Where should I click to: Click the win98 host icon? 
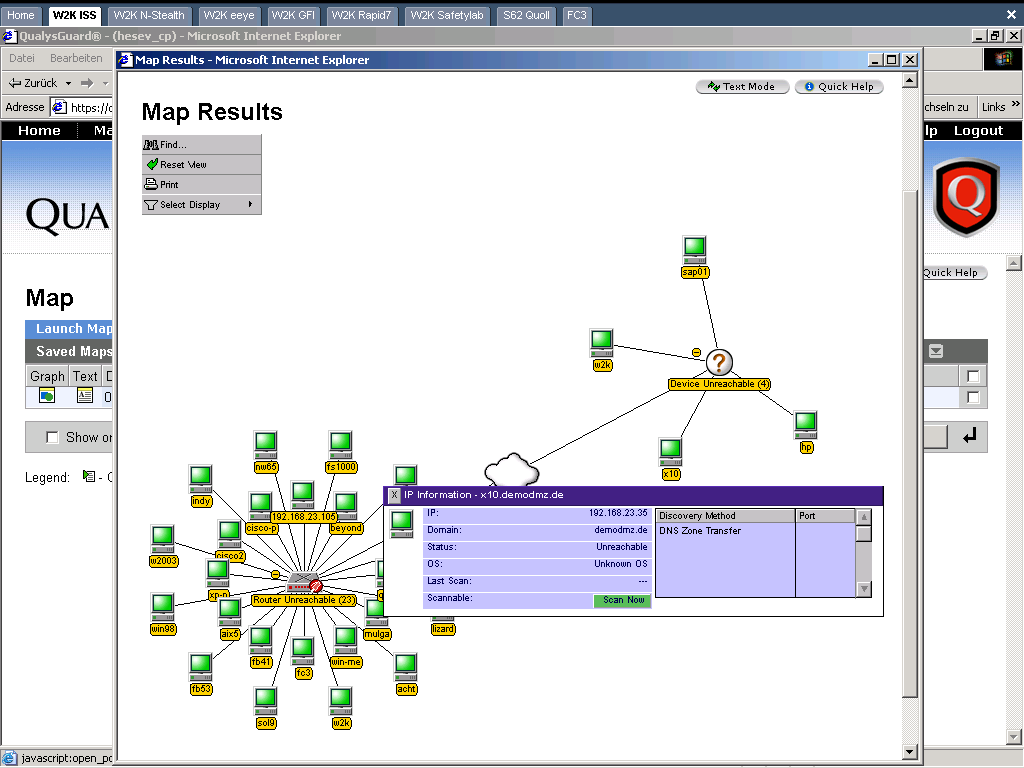[x=163, y=607]
